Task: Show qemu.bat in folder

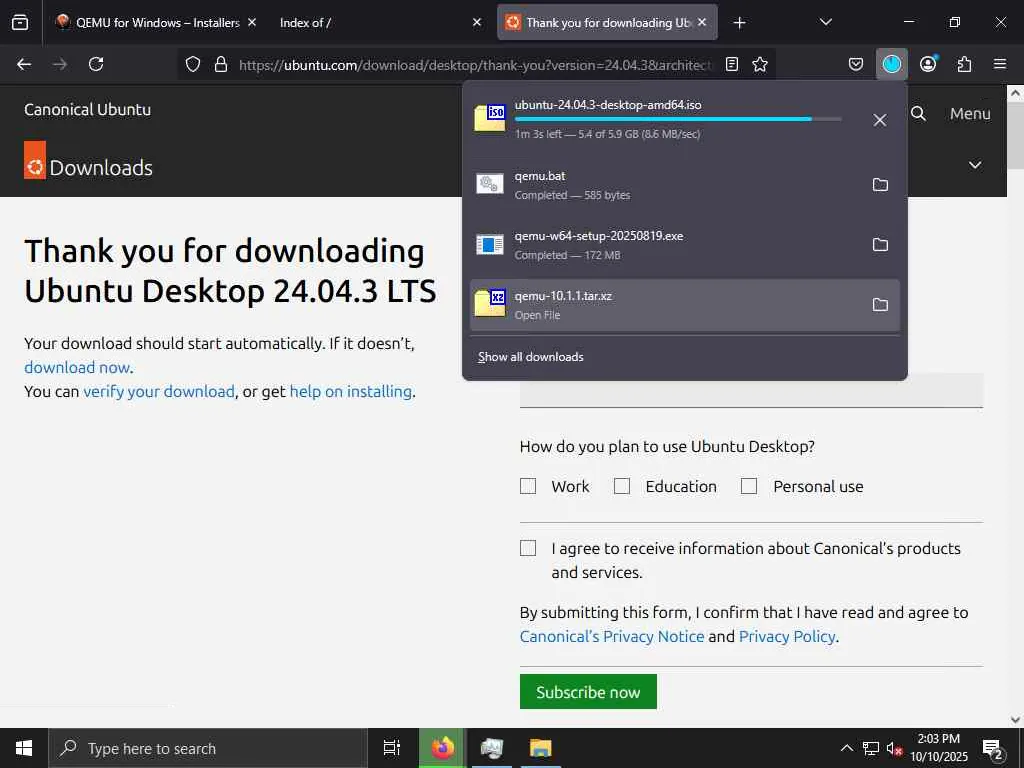Action: click(x=880, y=185)
